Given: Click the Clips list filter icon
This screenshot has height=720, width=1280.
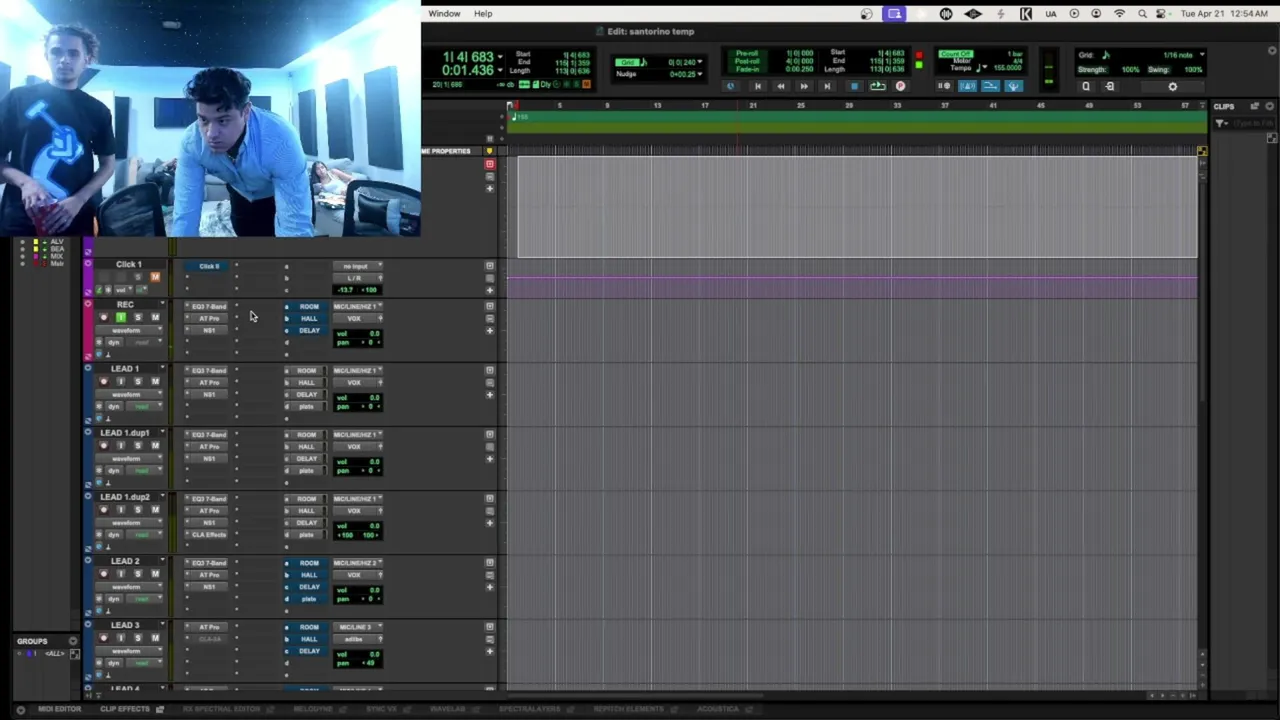Looking at the screenshot, I should pyautogui.click(x=1221, y=123).
